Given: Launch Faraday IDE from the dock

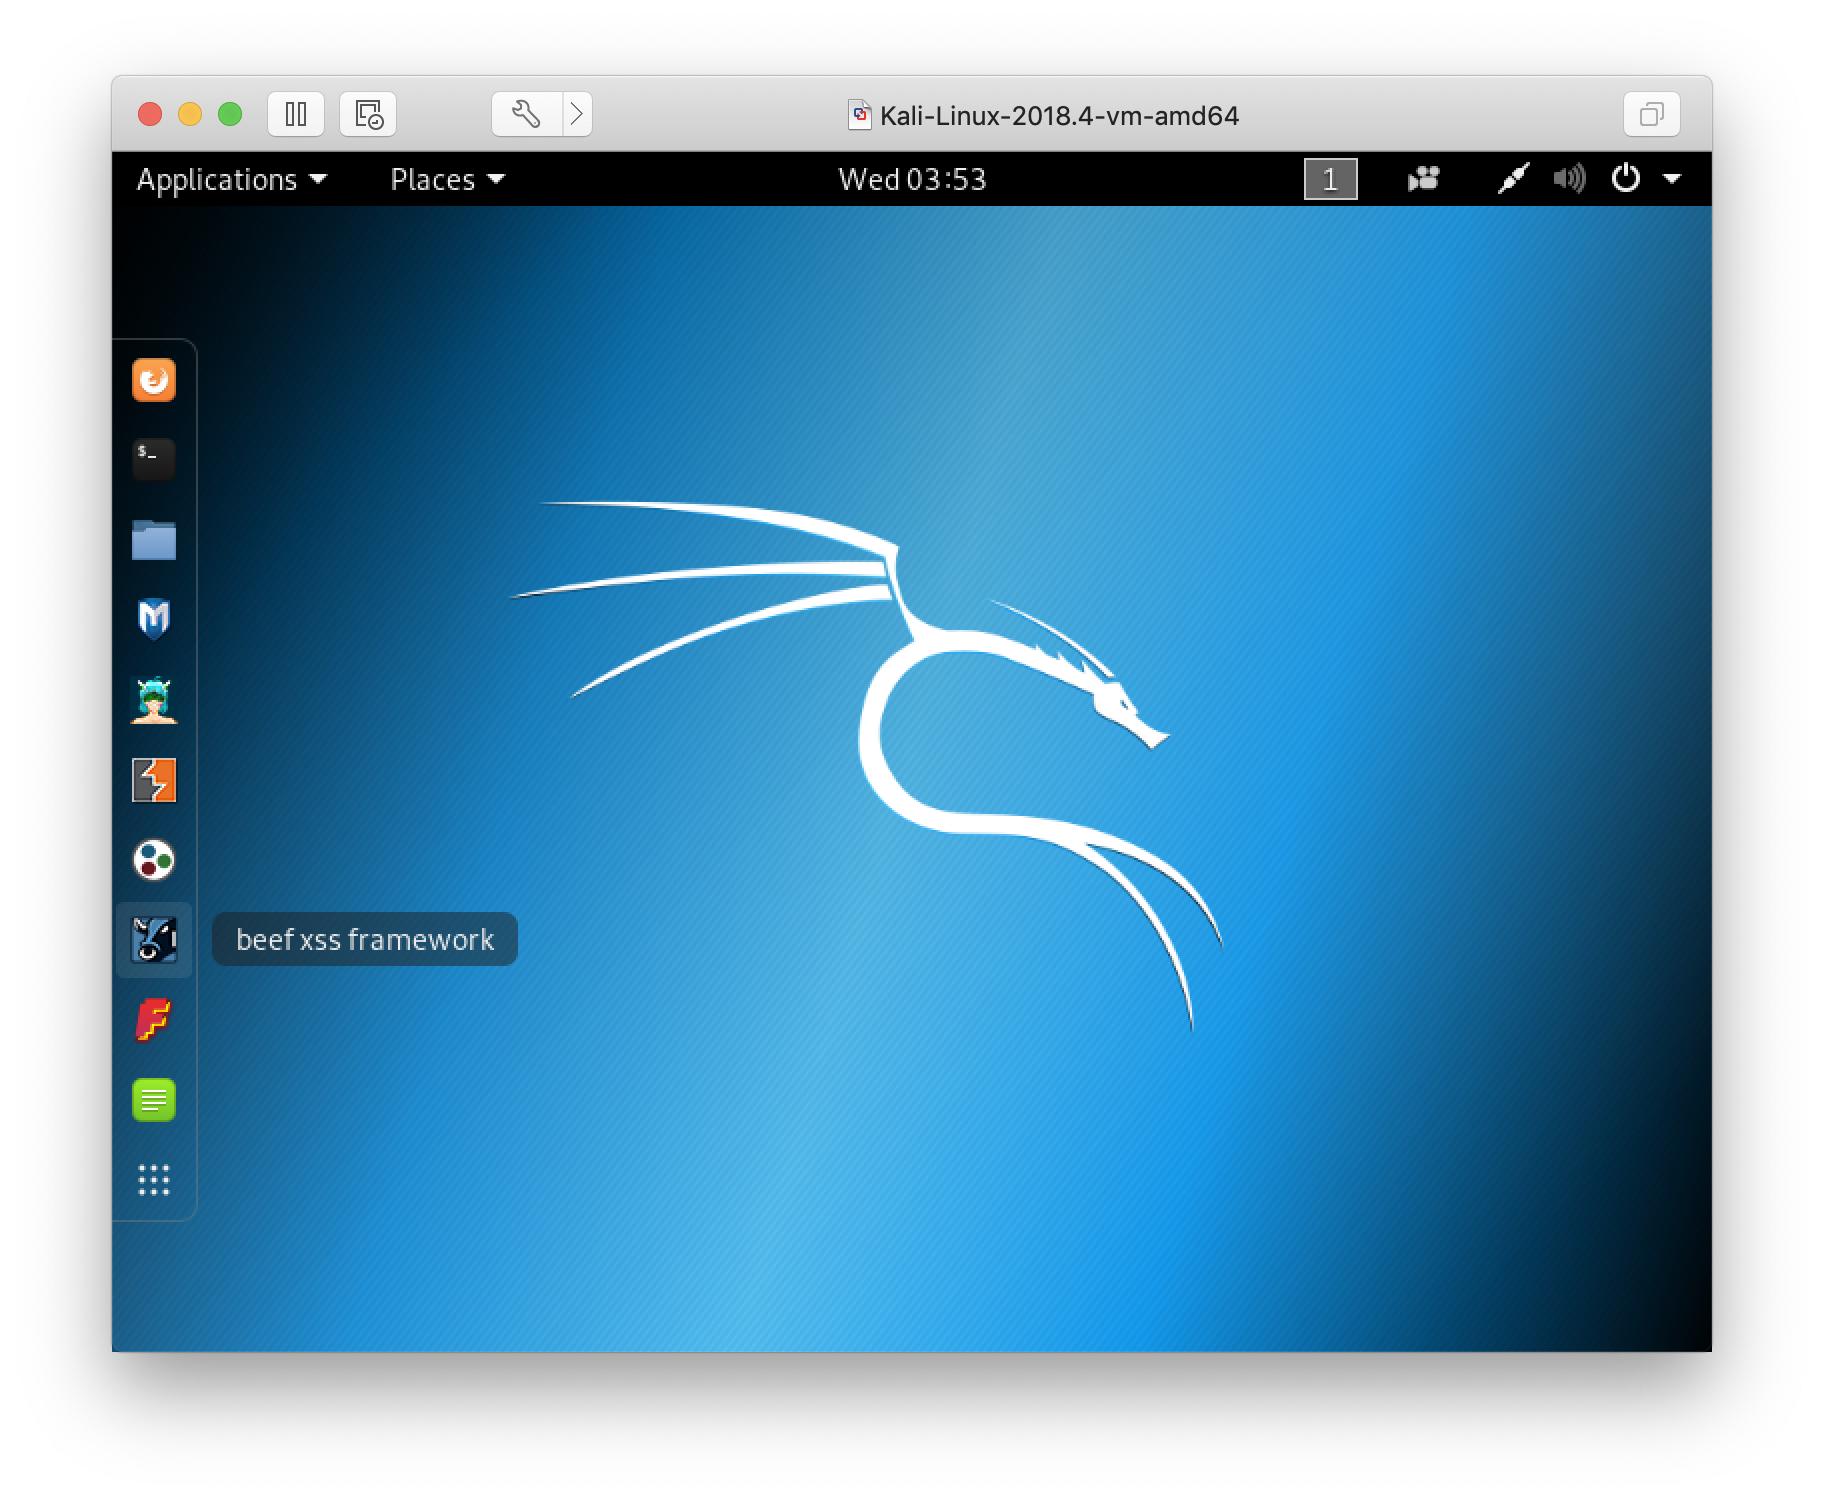Looking at the screenshot, I should 154,1020.
